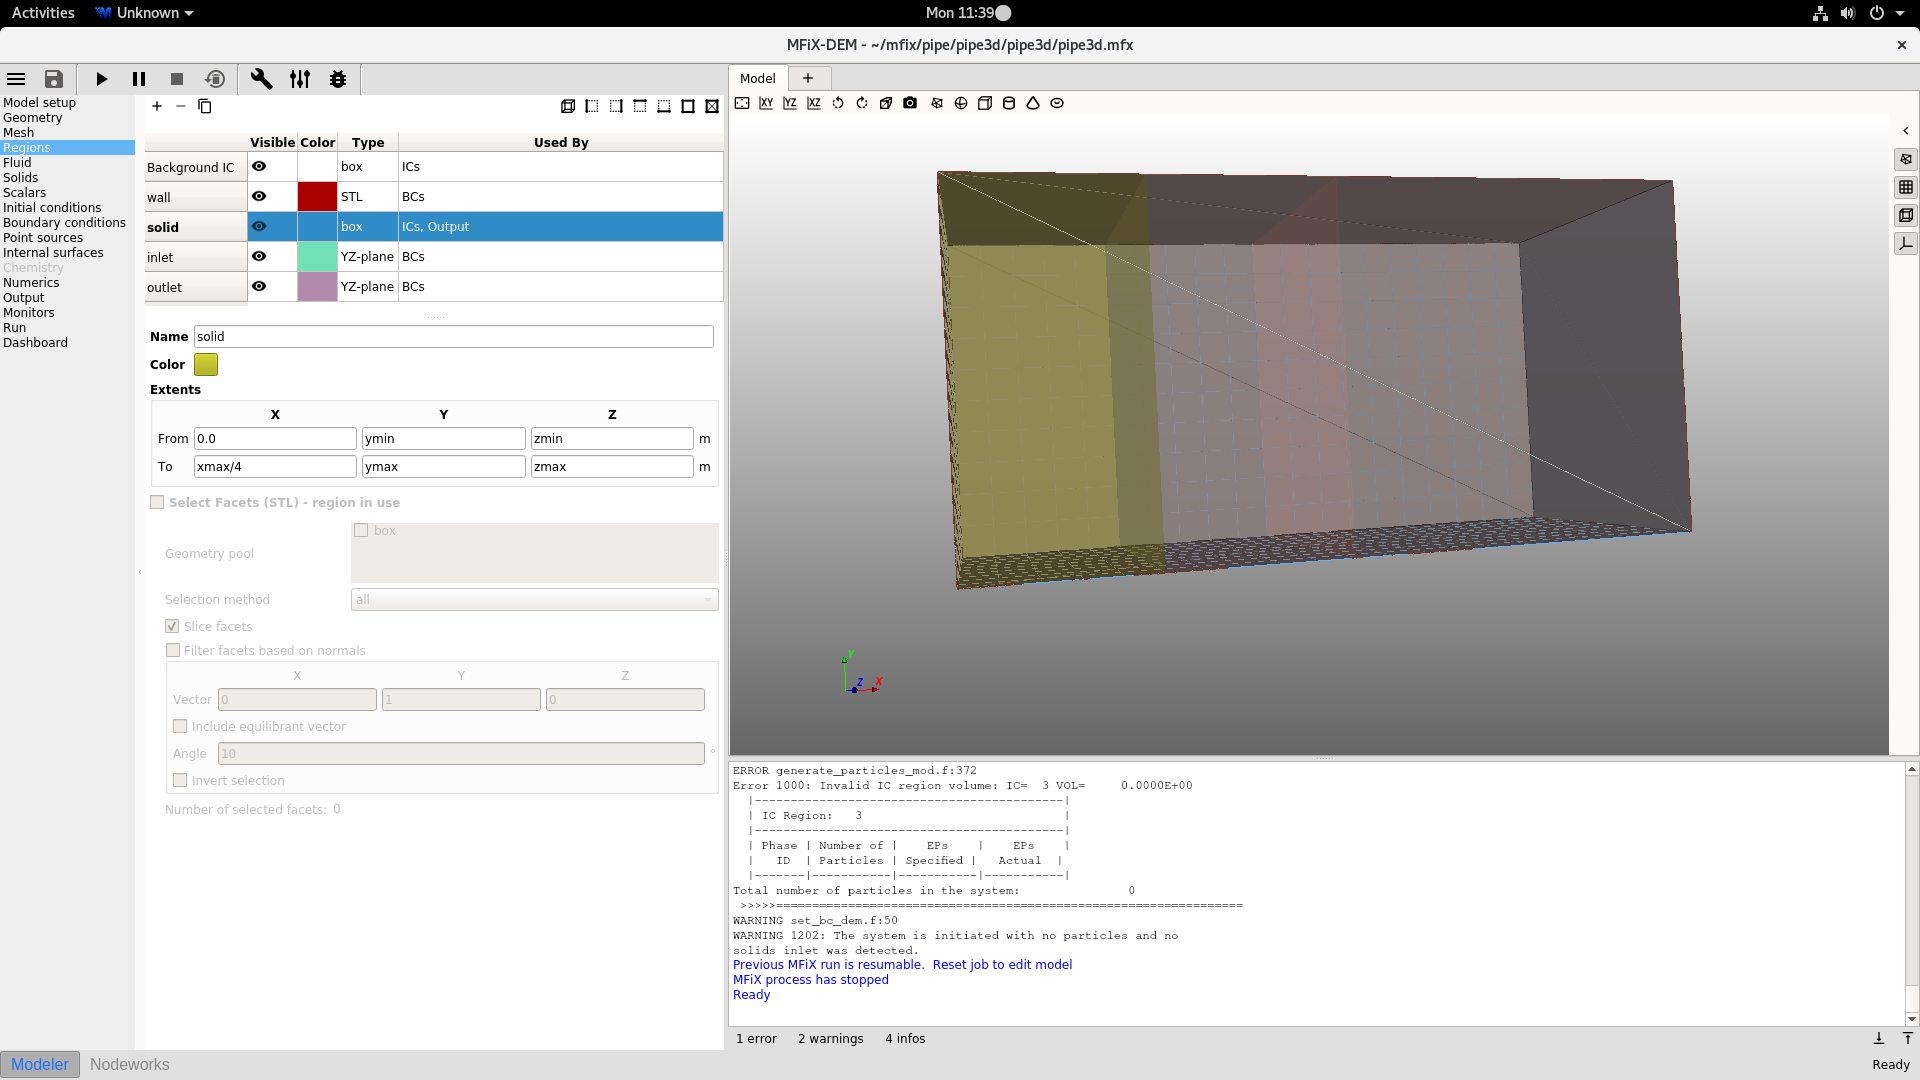This screenshot has width=1920, height=1080.
Task: Take a screenshot with camera icon
Action: click(910, 103)
